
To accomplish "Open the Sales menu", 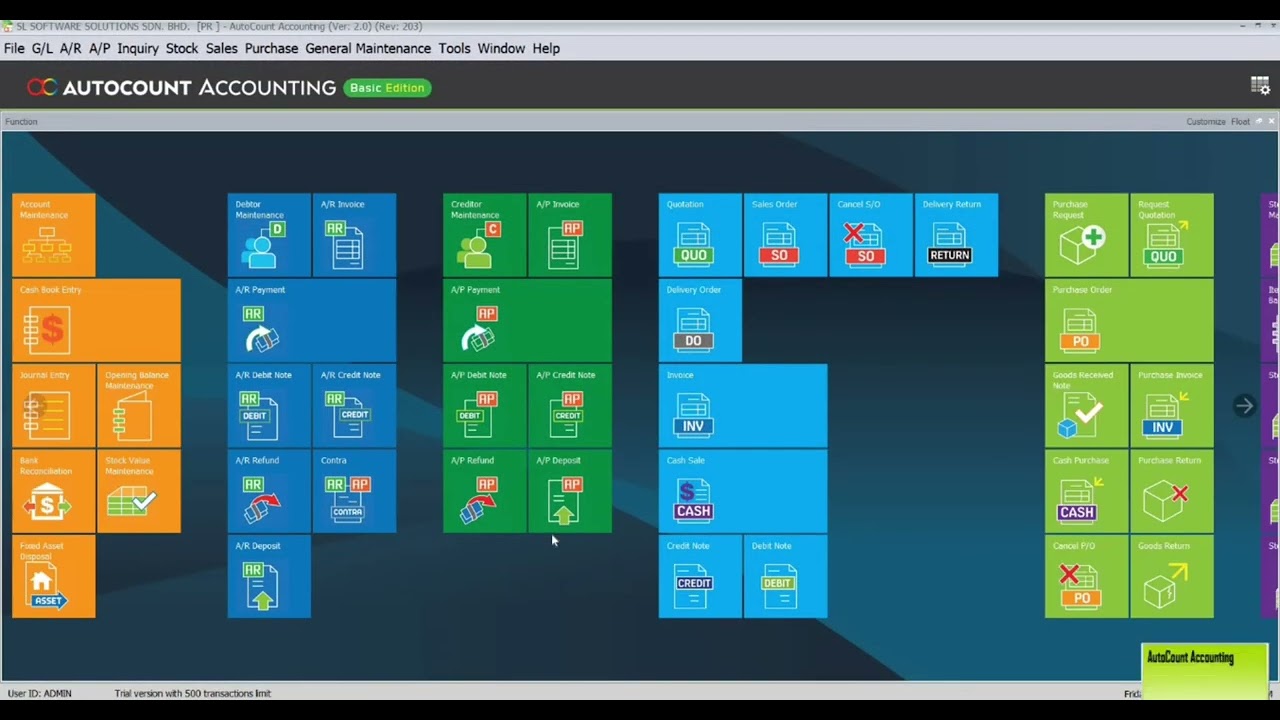I will (x=222, y=48).
